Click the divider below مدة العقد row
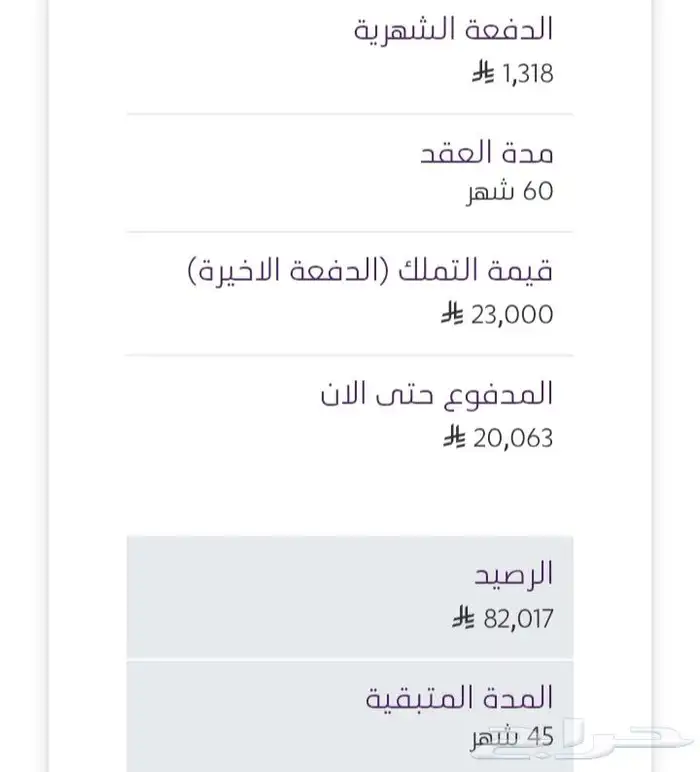 350,232
